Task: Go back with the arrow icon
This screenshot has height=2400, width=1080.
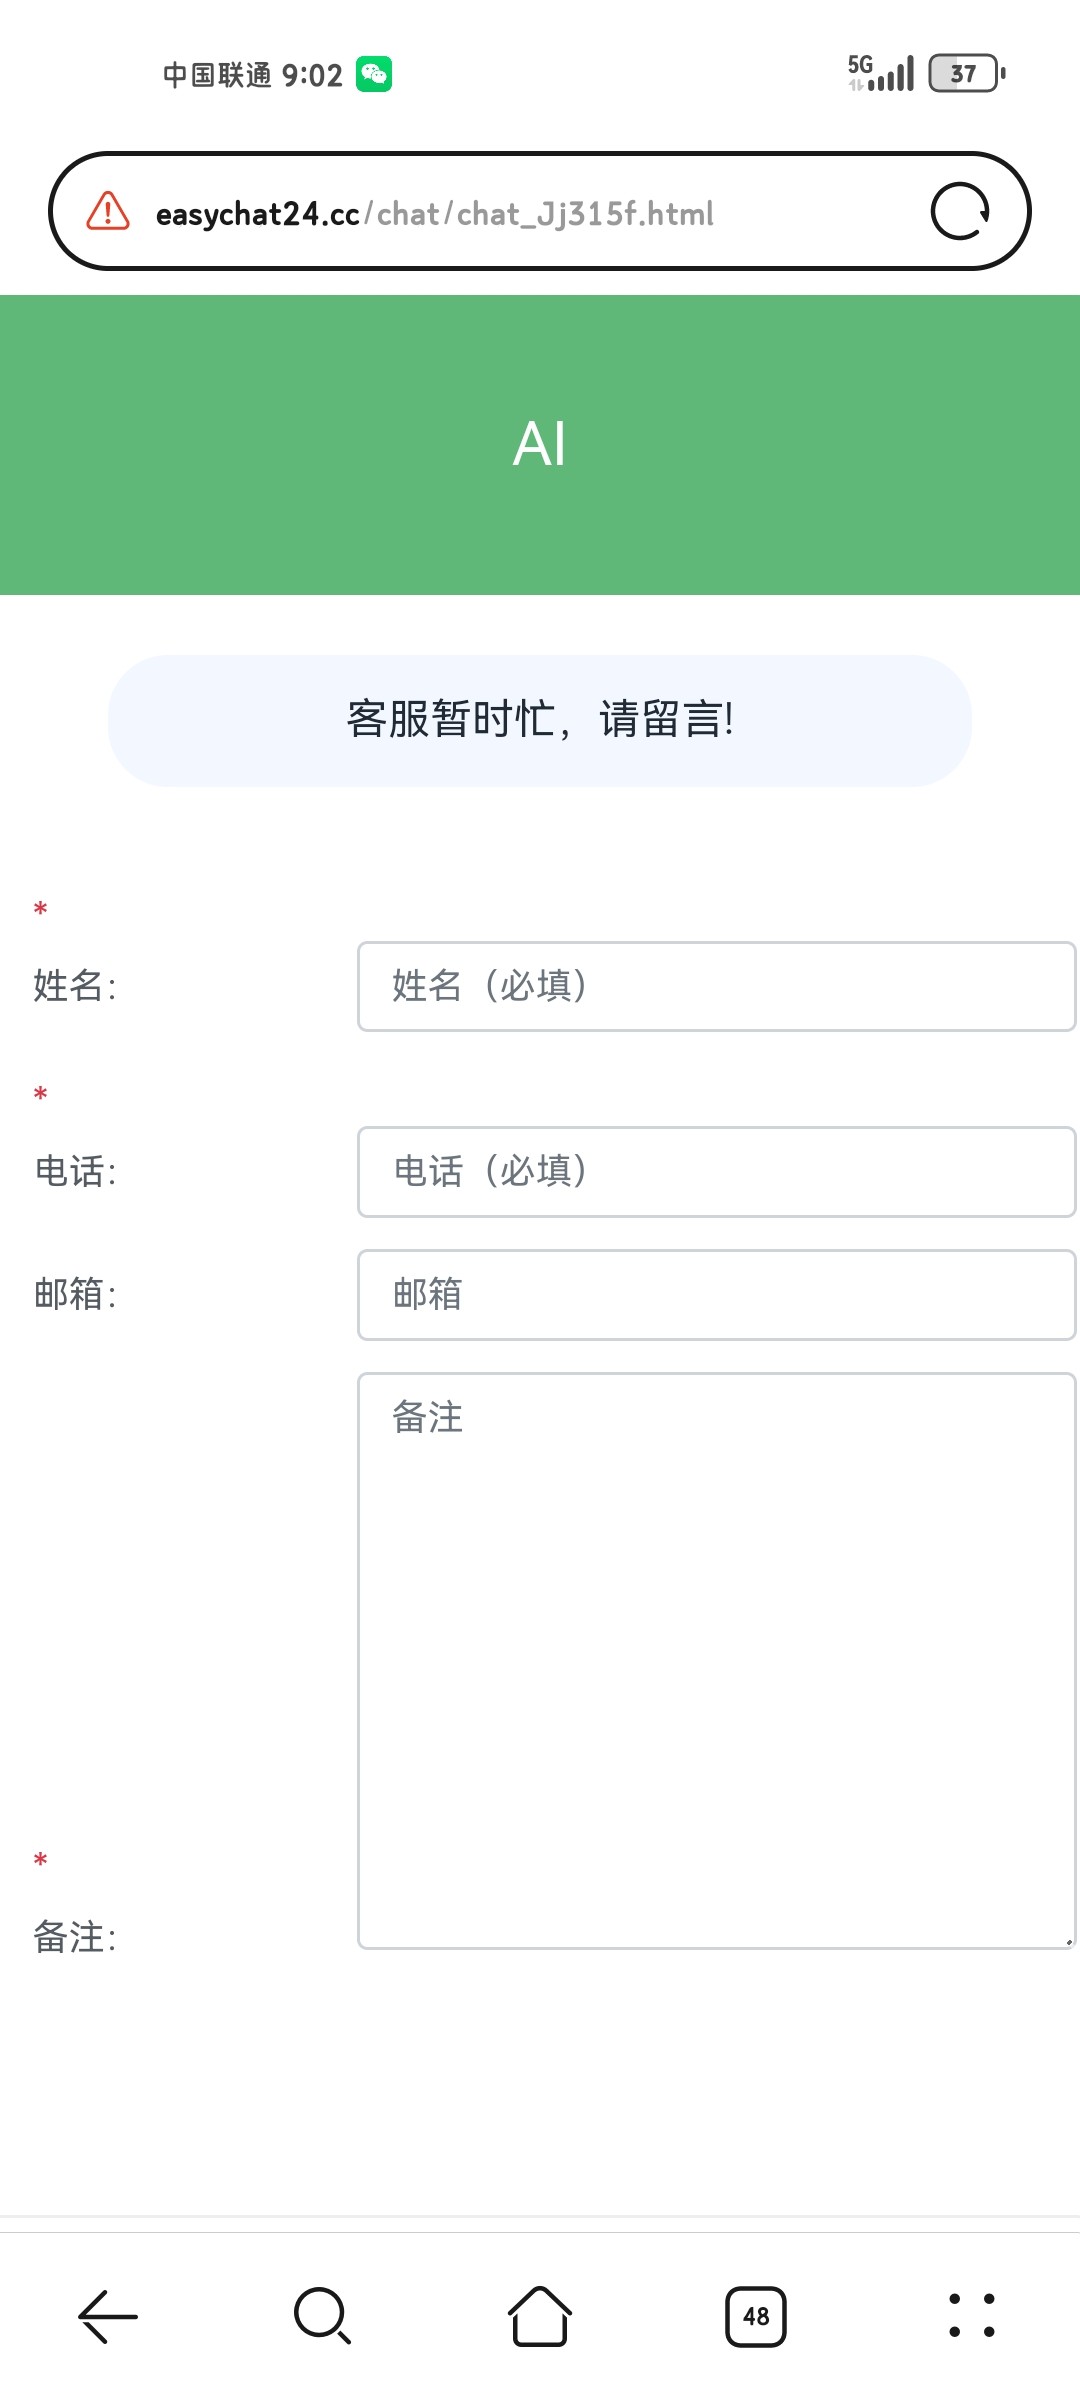Action: (108, 2316)
